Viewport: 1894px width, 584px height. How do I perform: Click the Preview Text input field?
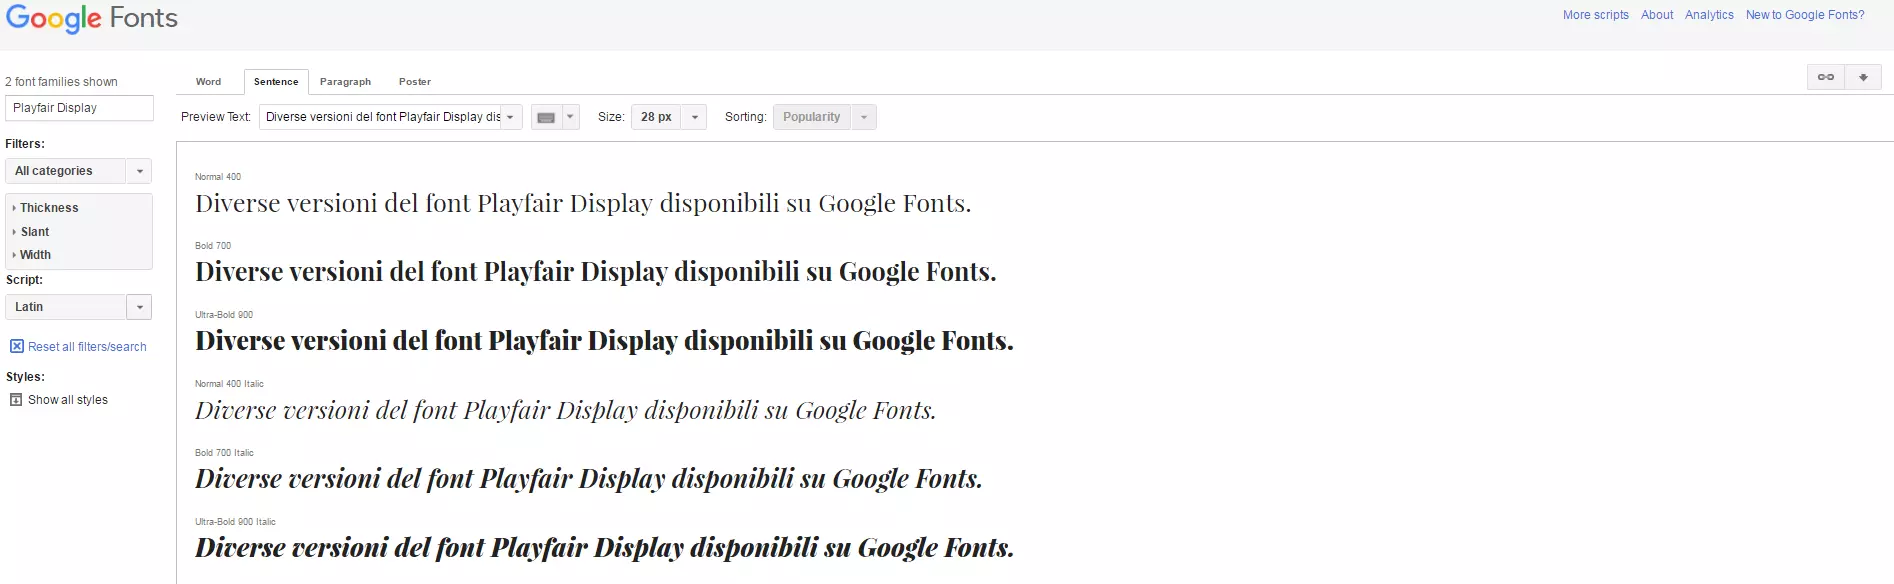[381, 117]
